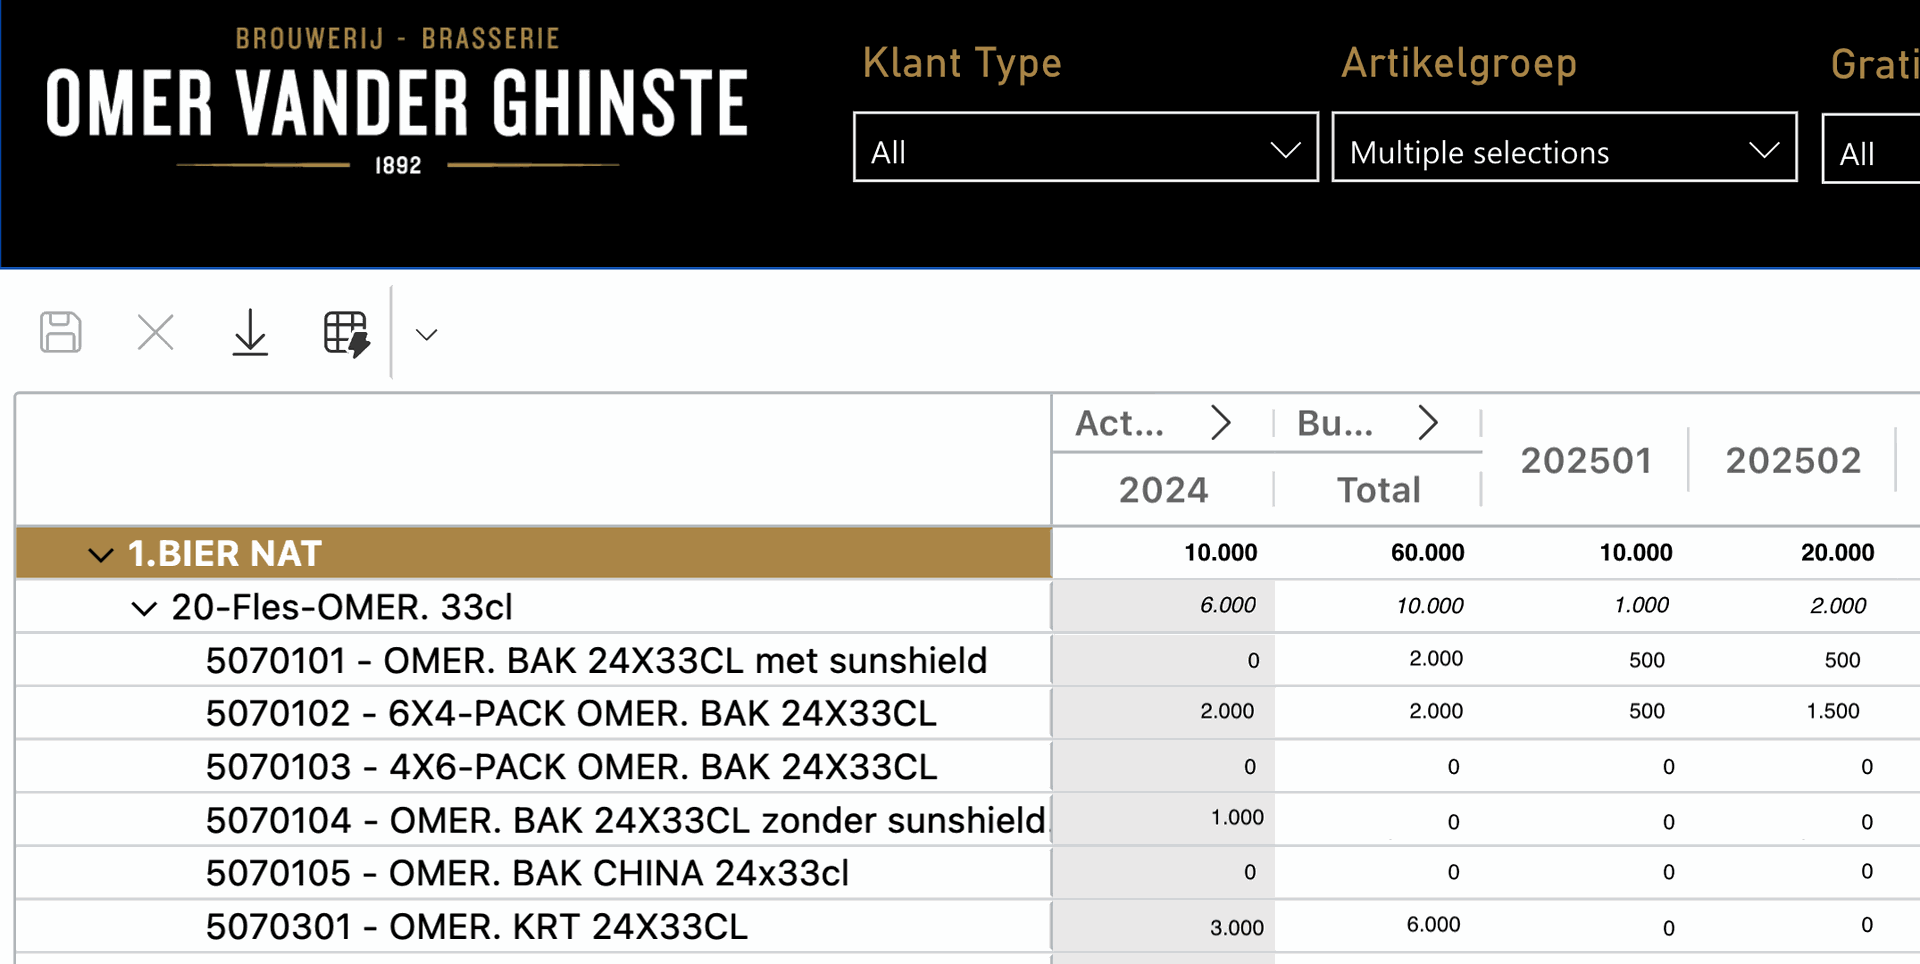Click the download arrow icon
This screenshot has height=964, width=1920.
coord(250,332)
